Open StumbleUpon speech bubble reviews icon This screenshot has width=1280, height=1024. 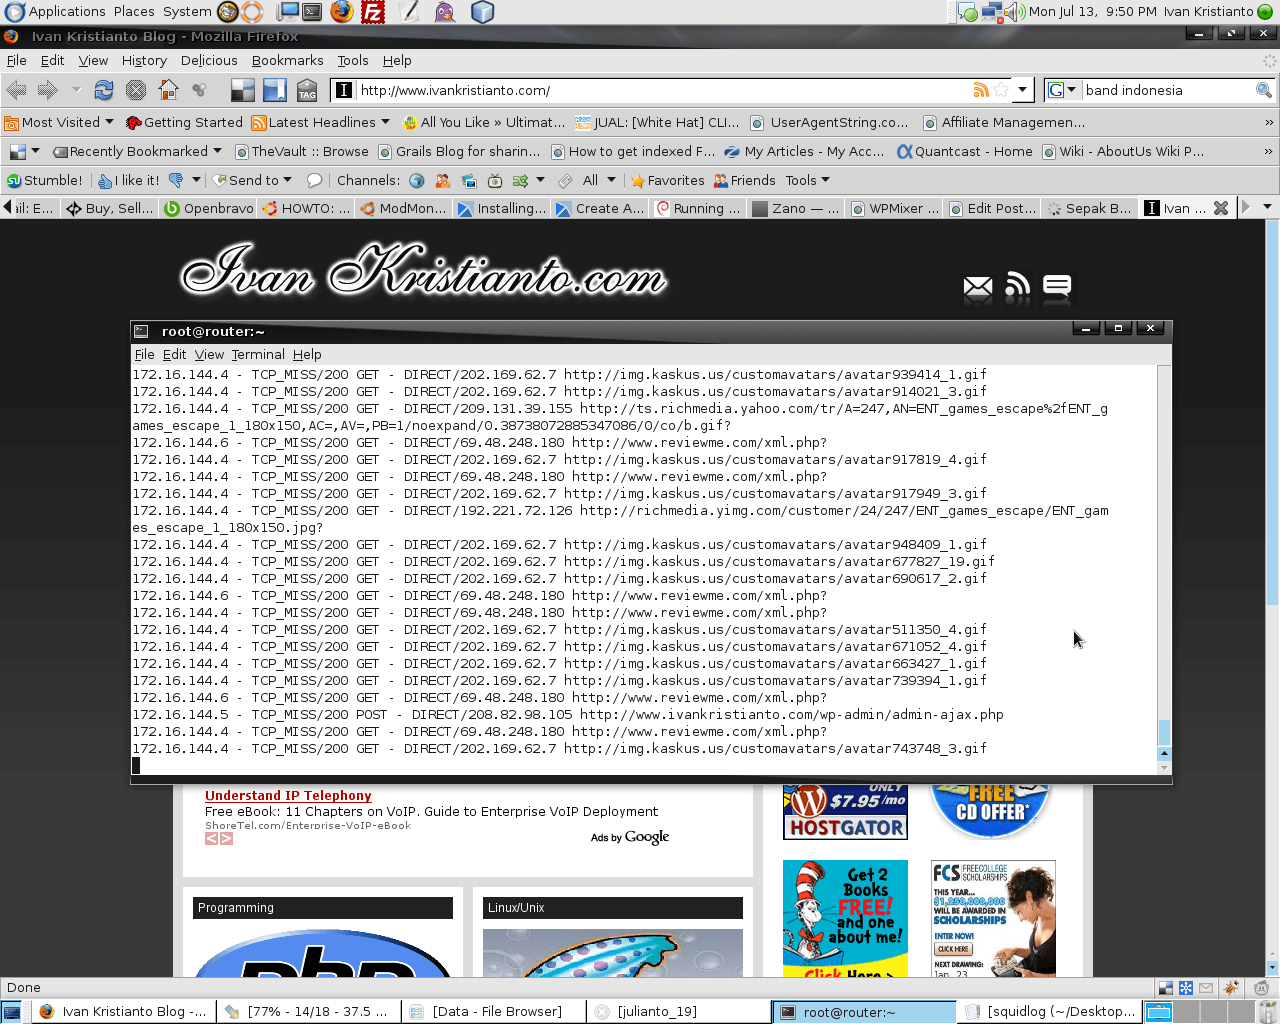[x=314, y=180]
